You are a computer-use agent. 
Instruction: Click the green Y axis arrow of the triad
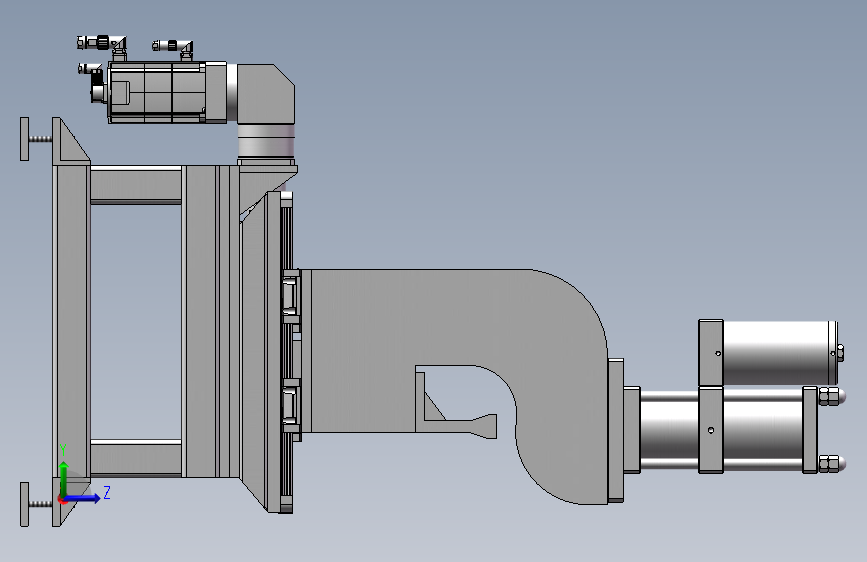64,478
